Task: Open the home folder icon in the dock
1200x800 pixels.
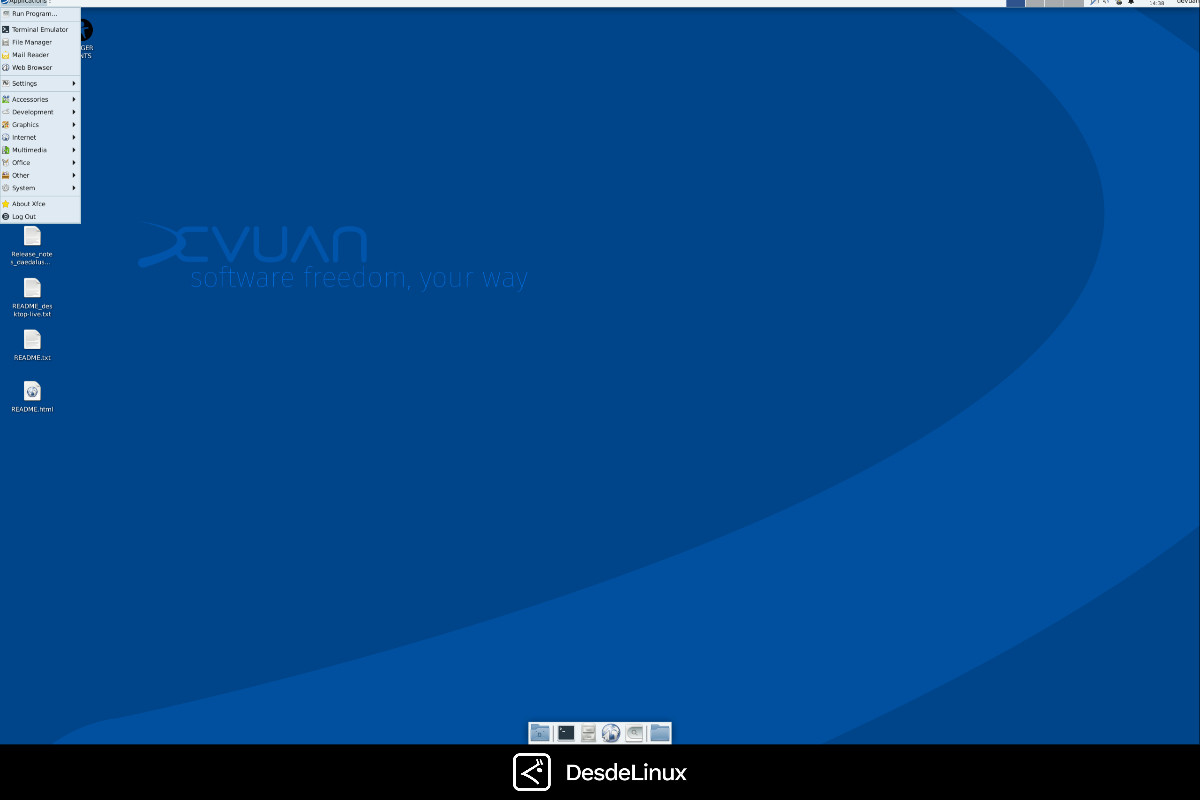Action: coord(540,732)
